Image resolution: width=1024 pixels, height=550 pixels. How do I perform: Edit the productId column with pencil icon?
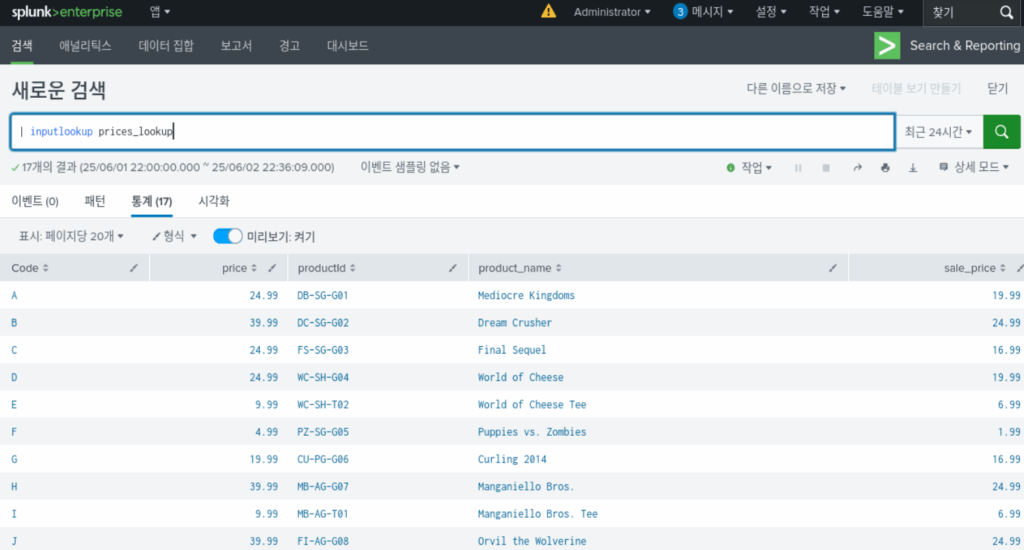(x=453, y=268)
